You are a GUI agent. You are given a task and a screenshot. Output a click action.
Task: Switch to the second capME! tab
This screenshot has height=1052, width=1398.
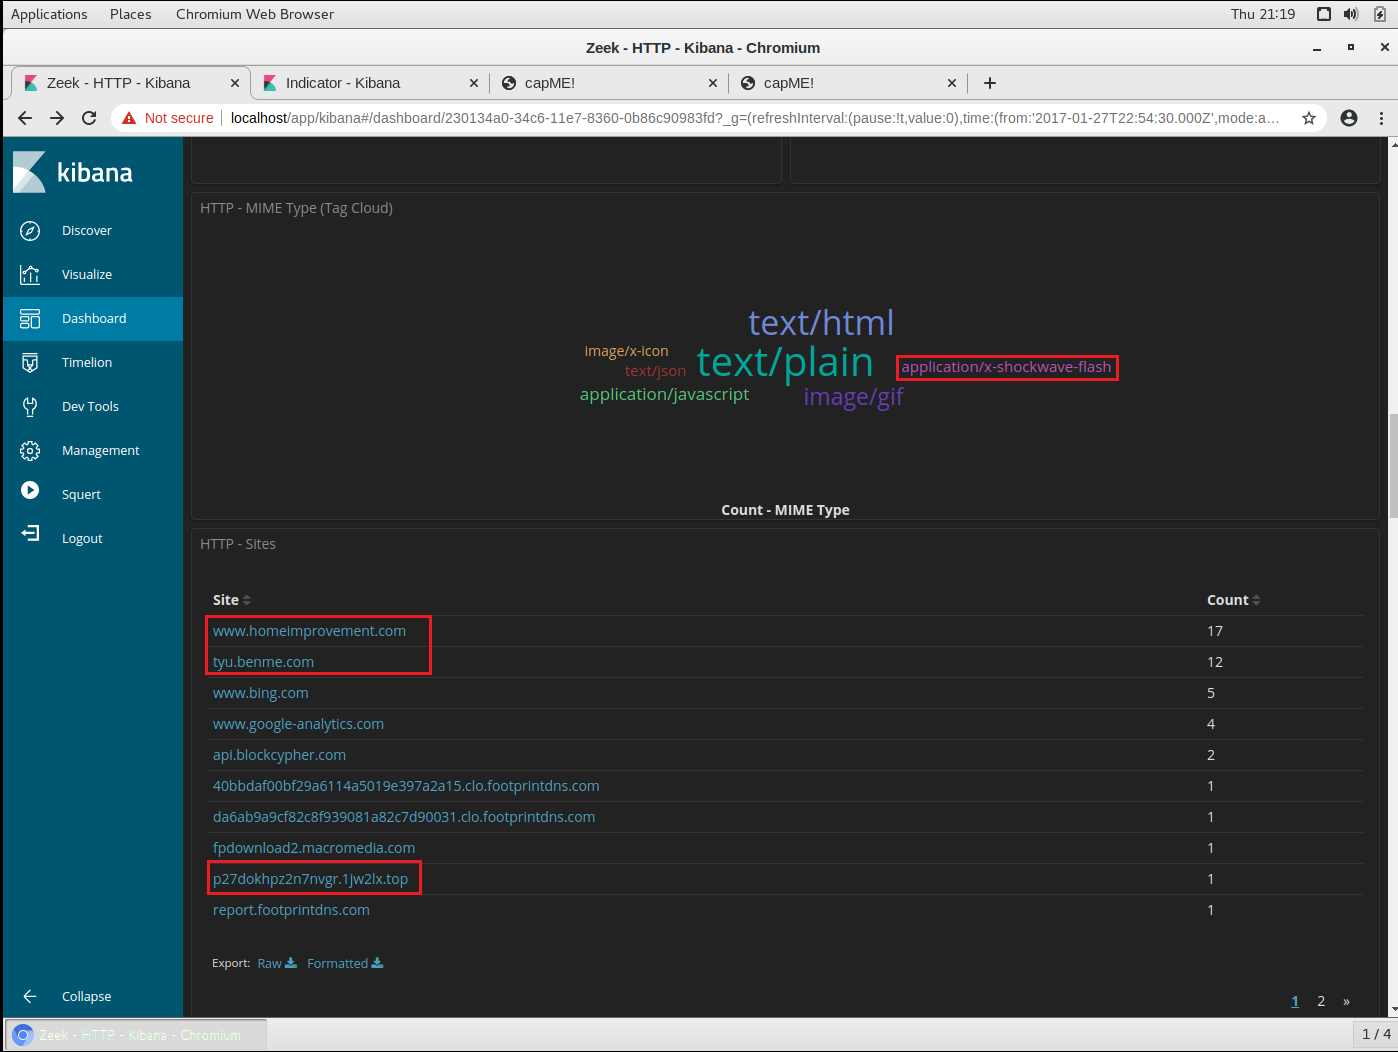click(x=789, y=83)
